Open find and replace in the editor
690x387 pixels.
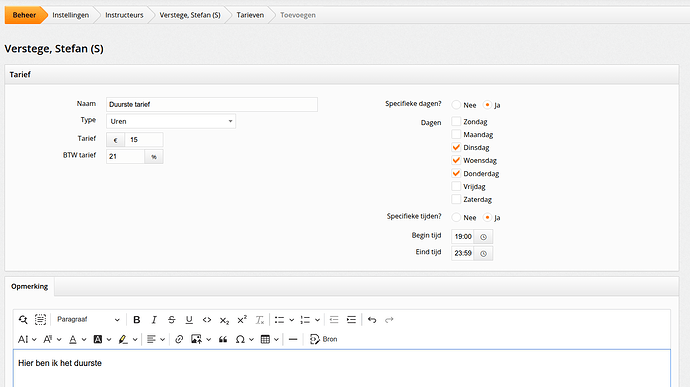(23, 320)
